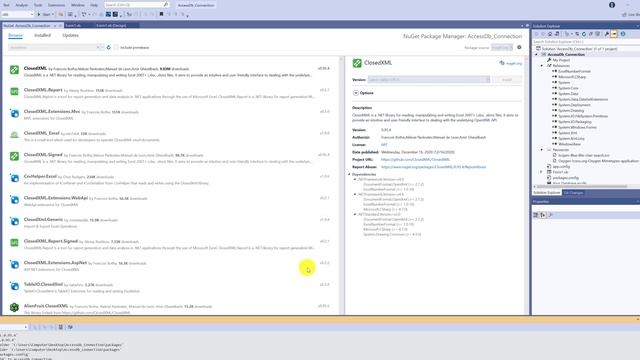Open the Report Abuse link

click(433, 167)
